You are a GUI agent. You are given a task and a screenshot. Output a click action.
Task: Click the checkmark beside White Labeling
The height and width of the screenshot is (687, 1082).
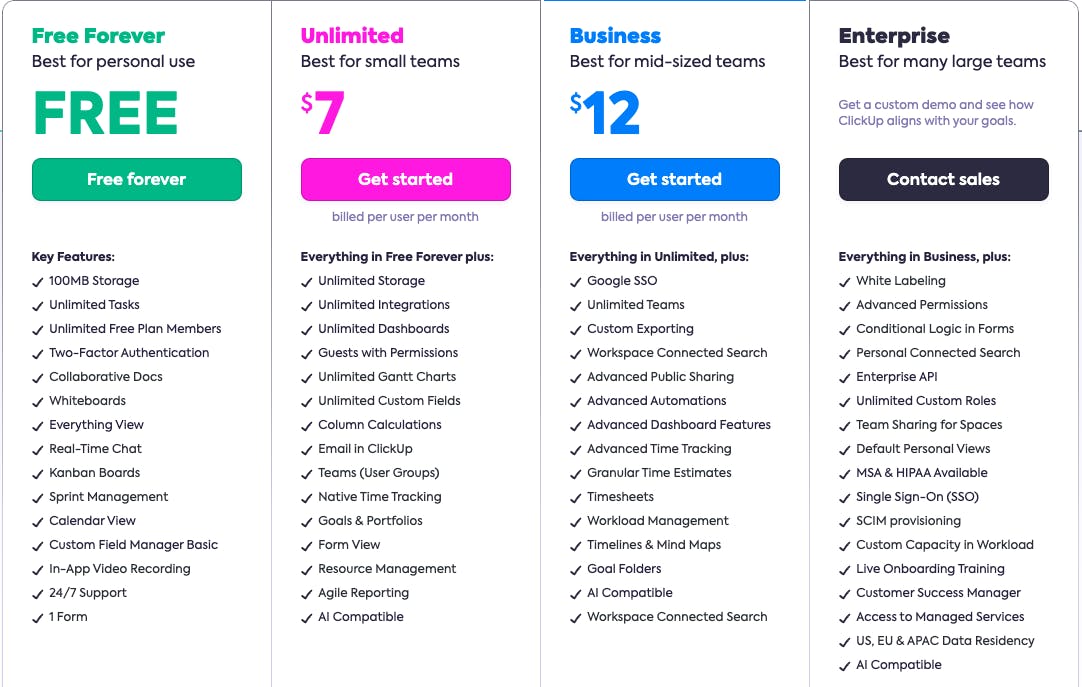pyautogui.click(x=845, y=281)
